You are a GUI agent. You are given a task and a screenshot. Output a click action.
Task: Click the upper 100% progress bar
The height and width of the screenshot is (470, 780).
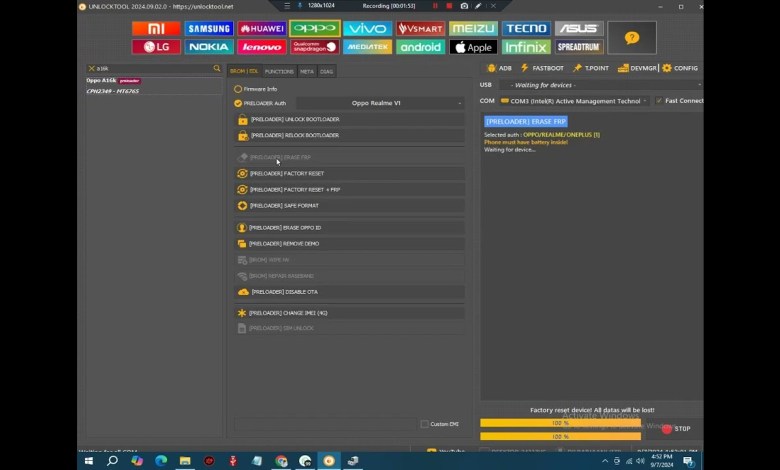561,423
